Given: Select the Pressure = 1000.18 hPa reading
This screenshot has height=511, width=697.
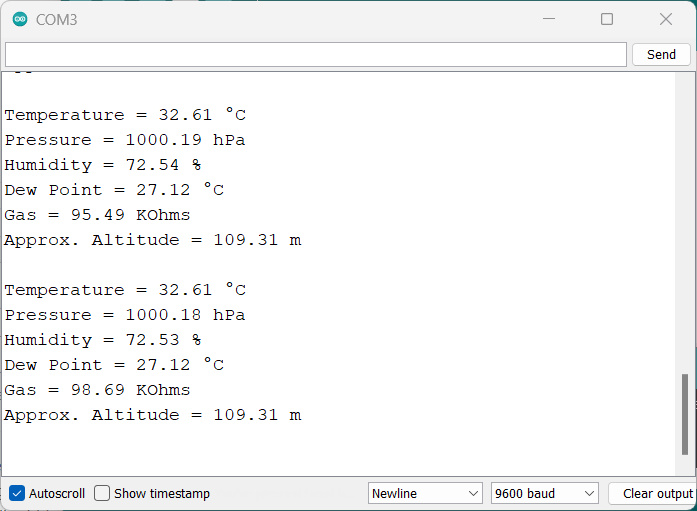Looking at the screenshot, I should coord(125,315).
